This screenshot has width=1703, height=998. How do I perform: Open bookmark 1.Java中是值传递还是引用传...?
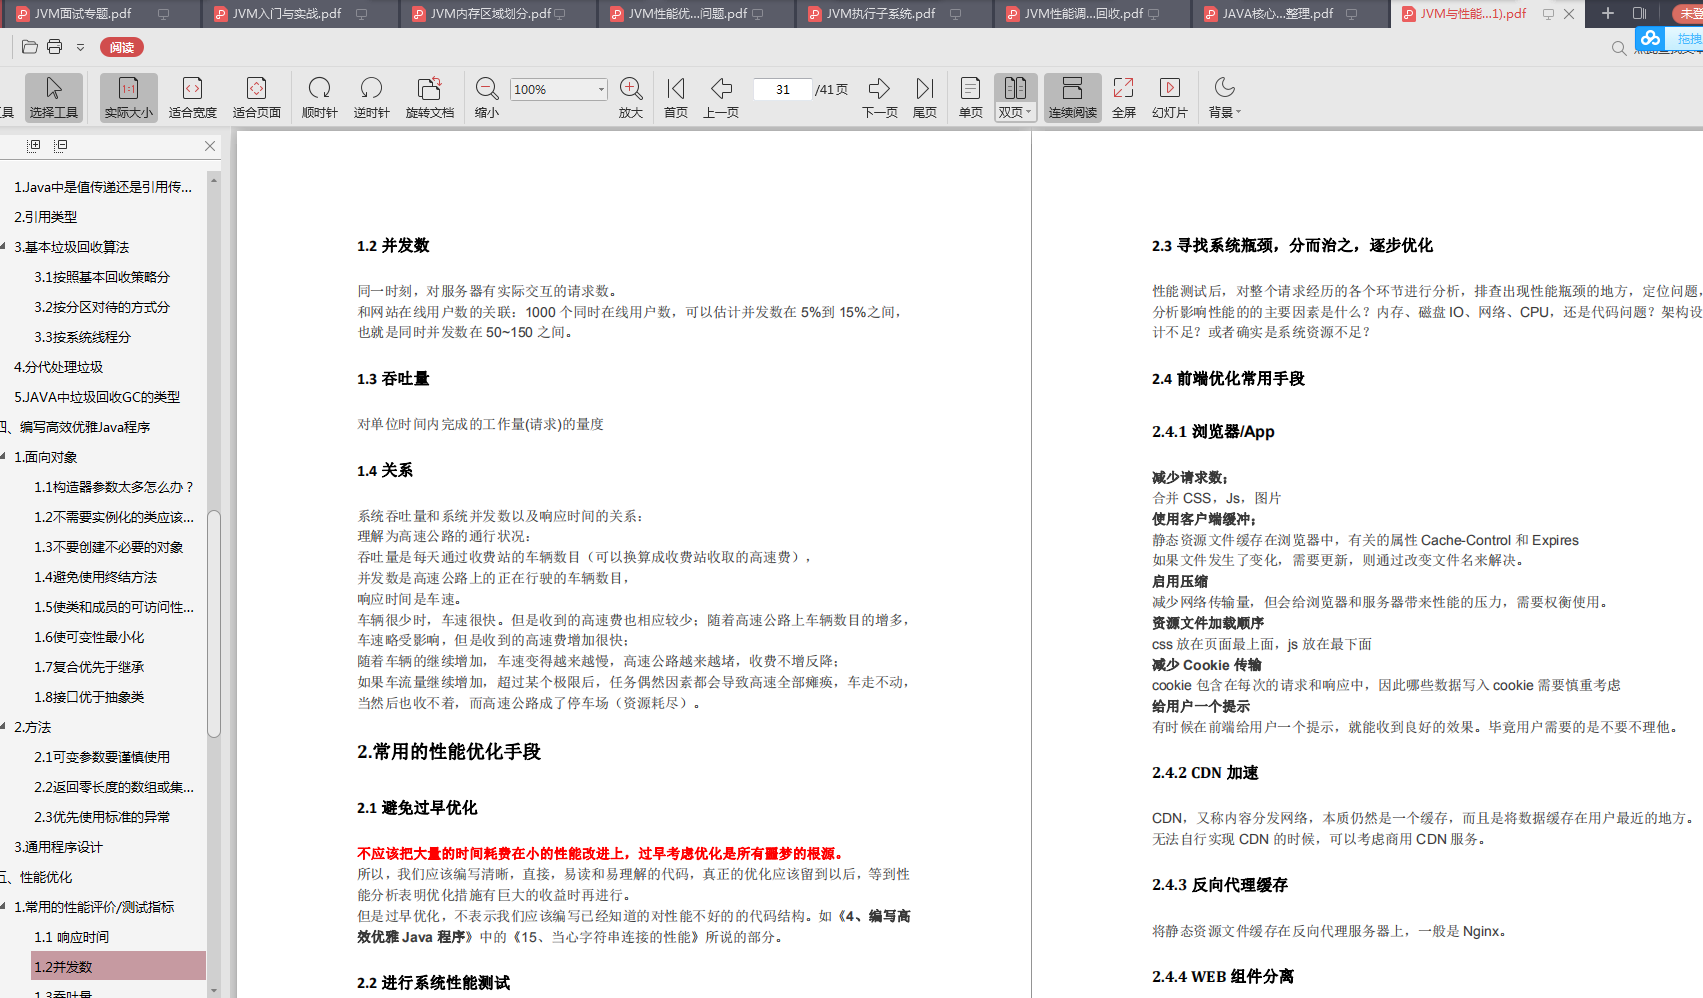tap(103, 187)
